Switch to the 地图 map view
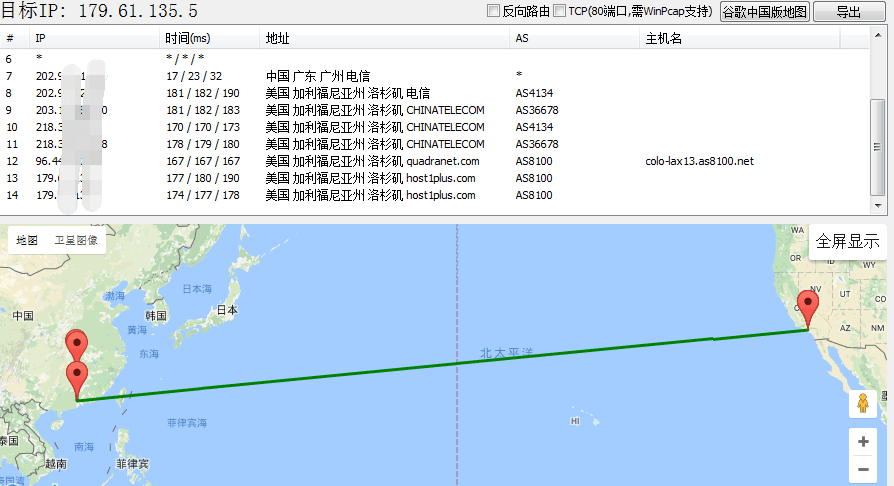This screenshot has width=894, height=486. [x=27, y=240]
